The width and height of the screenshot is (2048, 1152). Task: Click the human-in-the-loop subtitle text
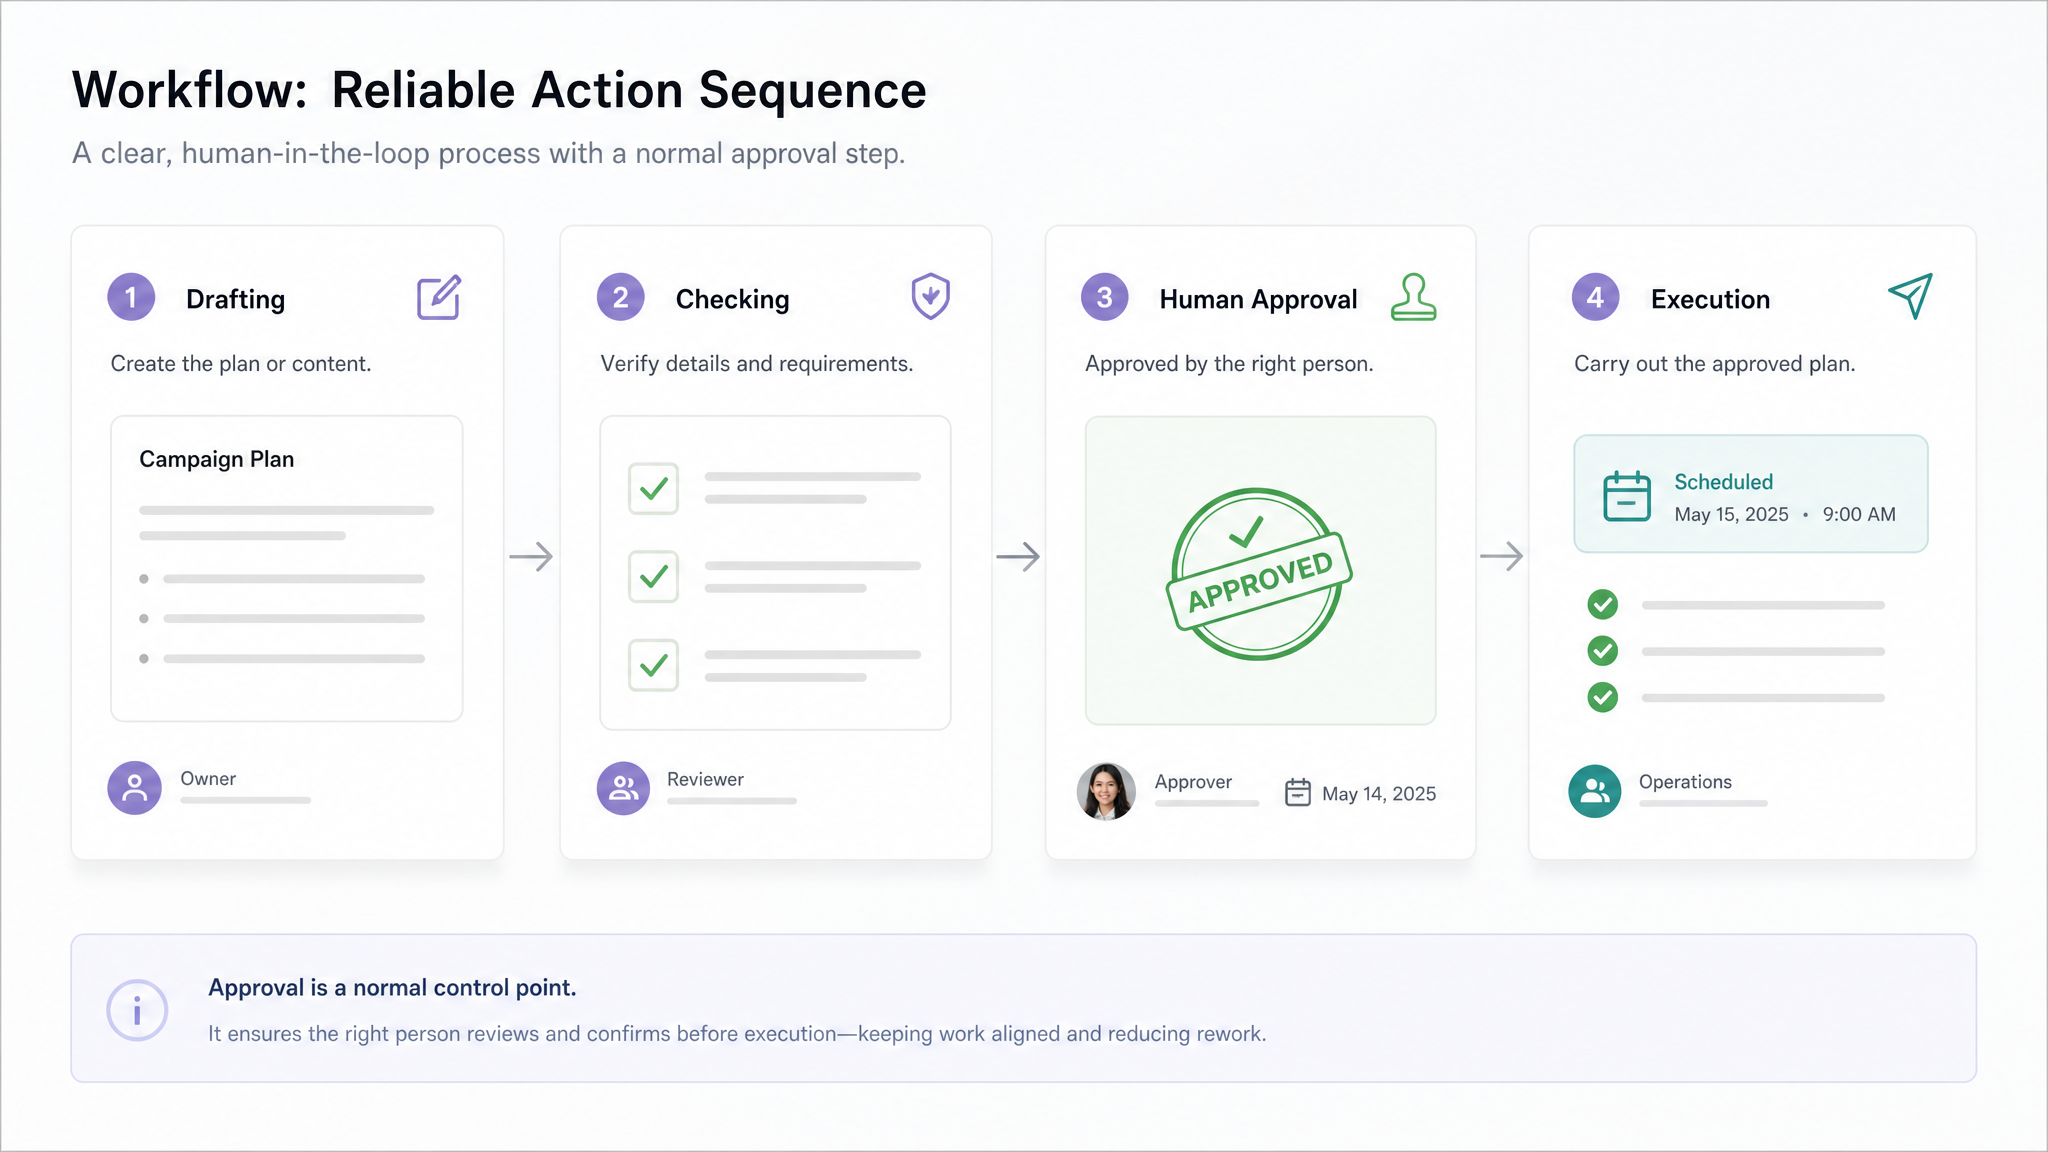click(x=488, y=154)
